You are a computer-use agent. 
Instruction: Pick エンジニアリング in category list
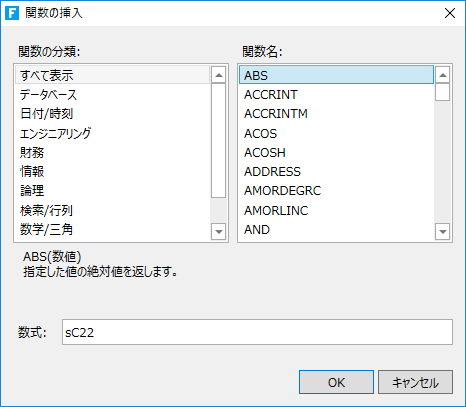pyautogui.click(x=112, y=133)
